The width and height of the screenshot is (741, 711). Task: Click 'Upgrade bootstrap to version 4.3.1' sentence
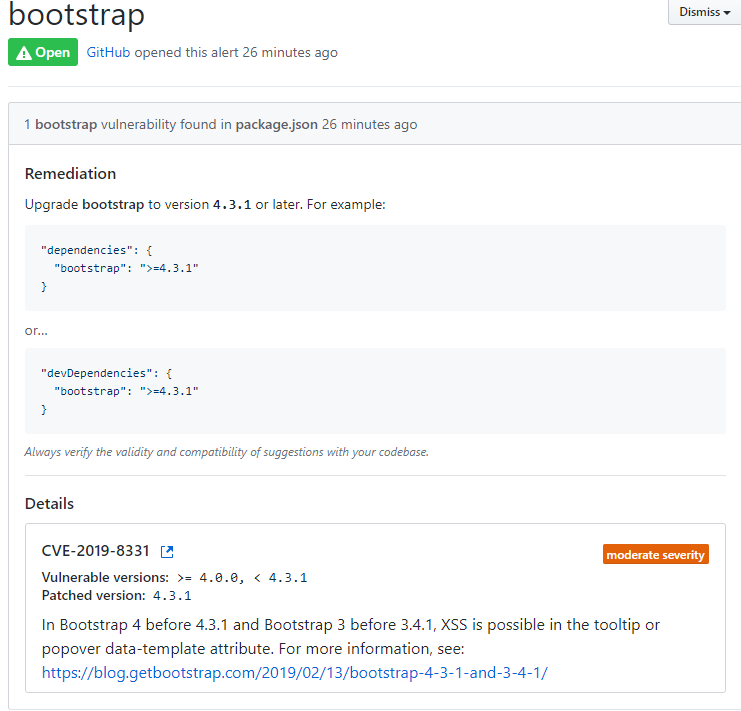[205, 205]
